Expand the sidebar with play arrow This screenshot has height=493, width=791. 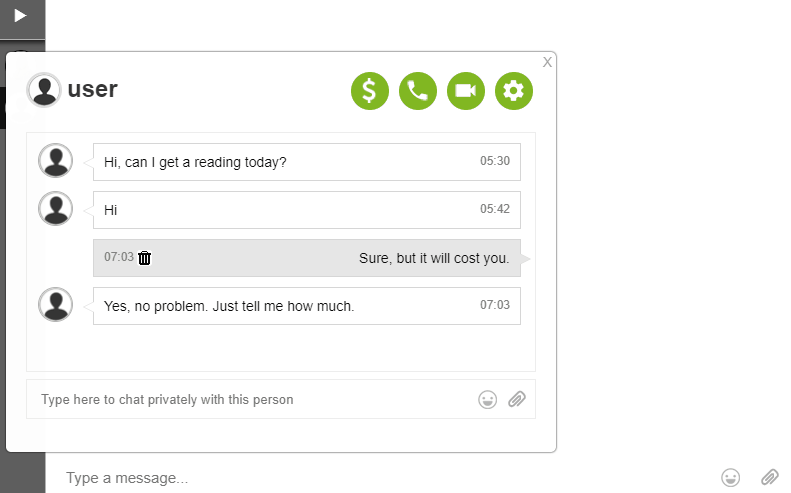click(x=20, y=16)
